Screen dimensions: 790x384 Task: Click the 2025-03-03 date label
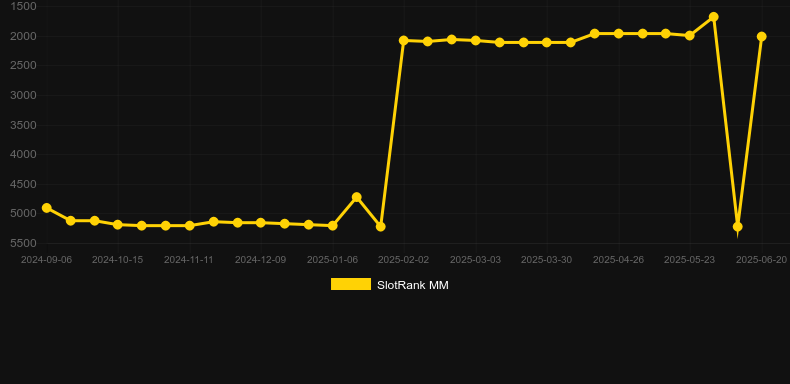[475, 260]
